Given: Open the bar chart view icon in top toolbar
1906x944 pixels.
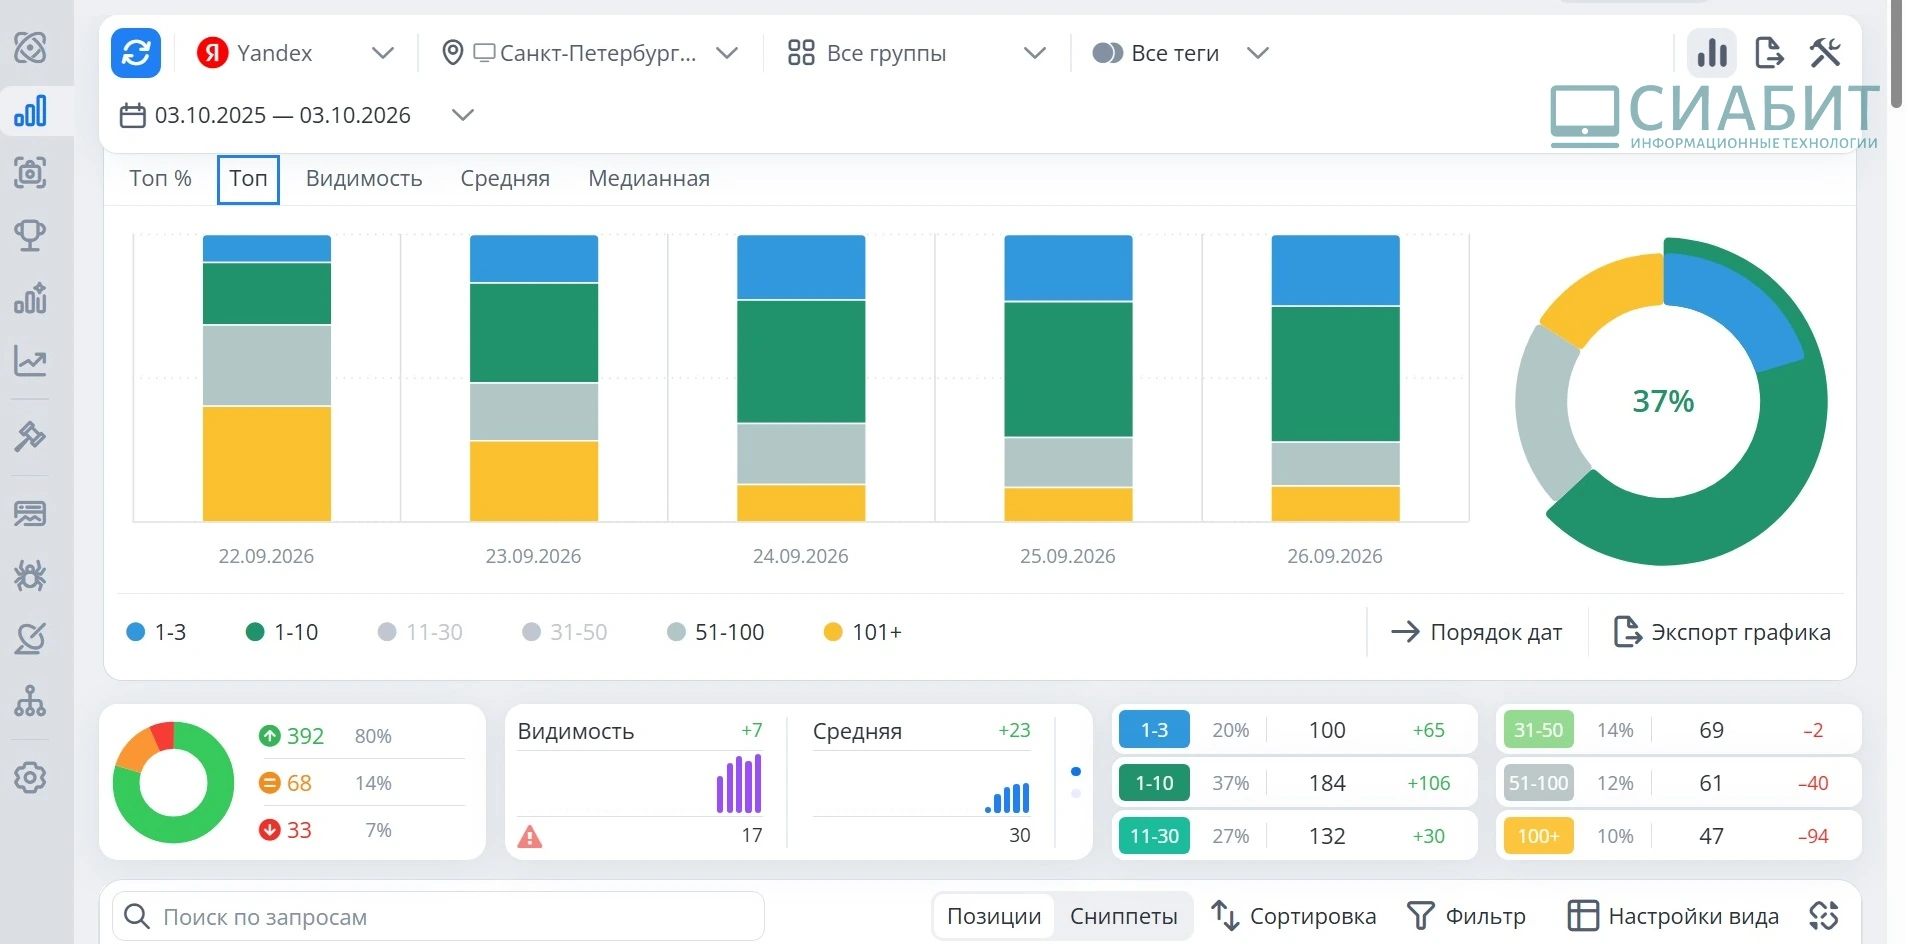Looking at the screenshot, I should point(1712,53).
